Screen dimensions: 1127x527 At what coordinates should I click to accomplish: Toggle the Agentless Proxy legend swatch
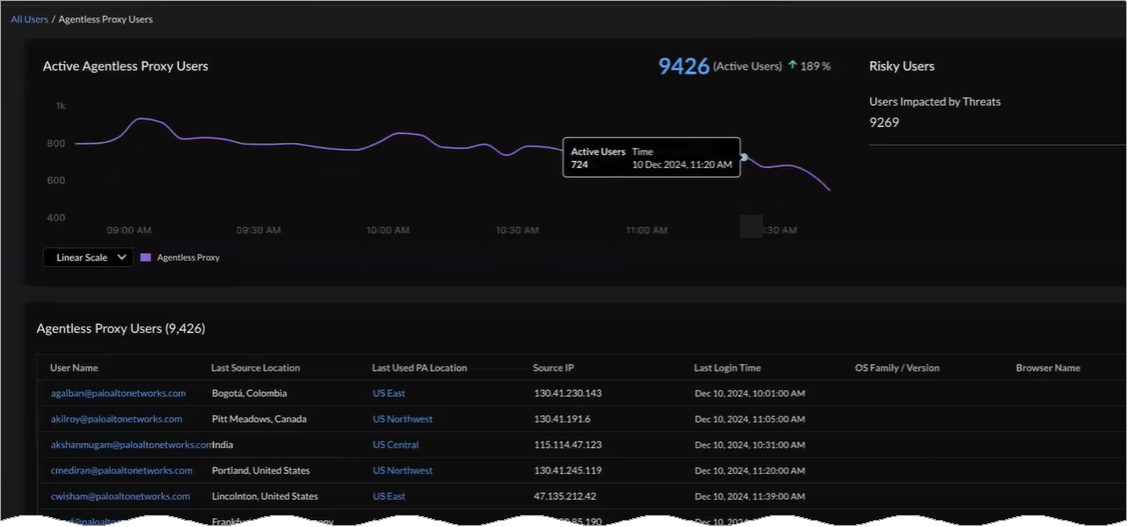point(146,257)
